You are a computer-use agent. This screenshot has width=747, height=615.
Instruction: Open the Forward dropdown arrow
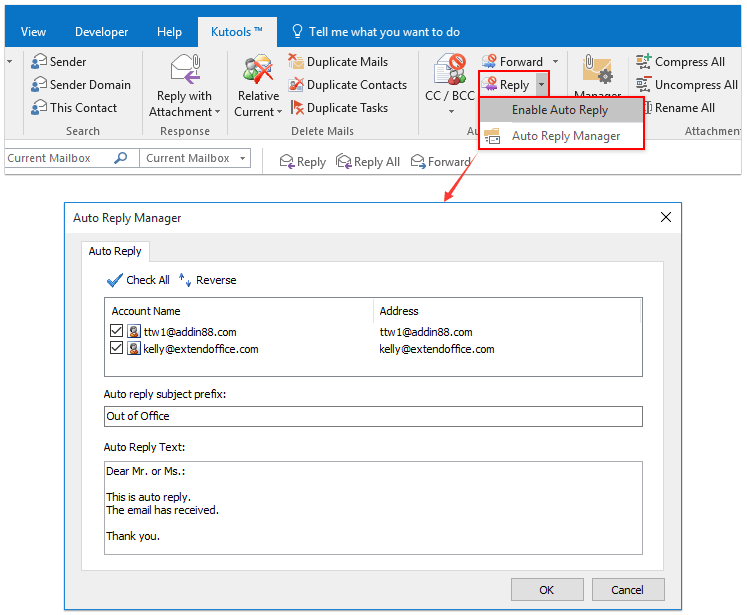point(556,62)
